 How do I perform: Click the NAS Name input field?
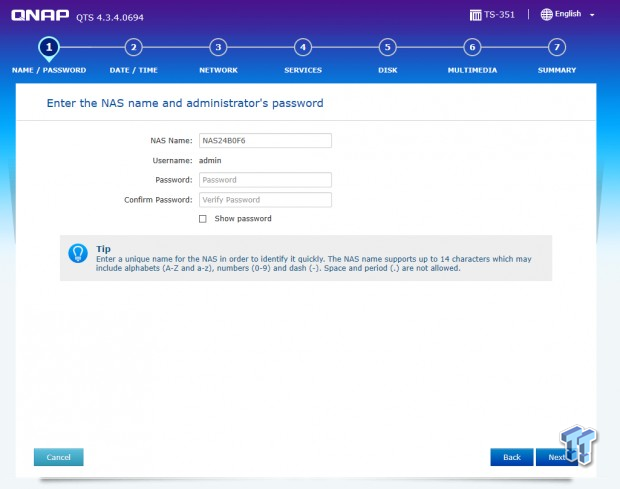(x=265, y=141)
